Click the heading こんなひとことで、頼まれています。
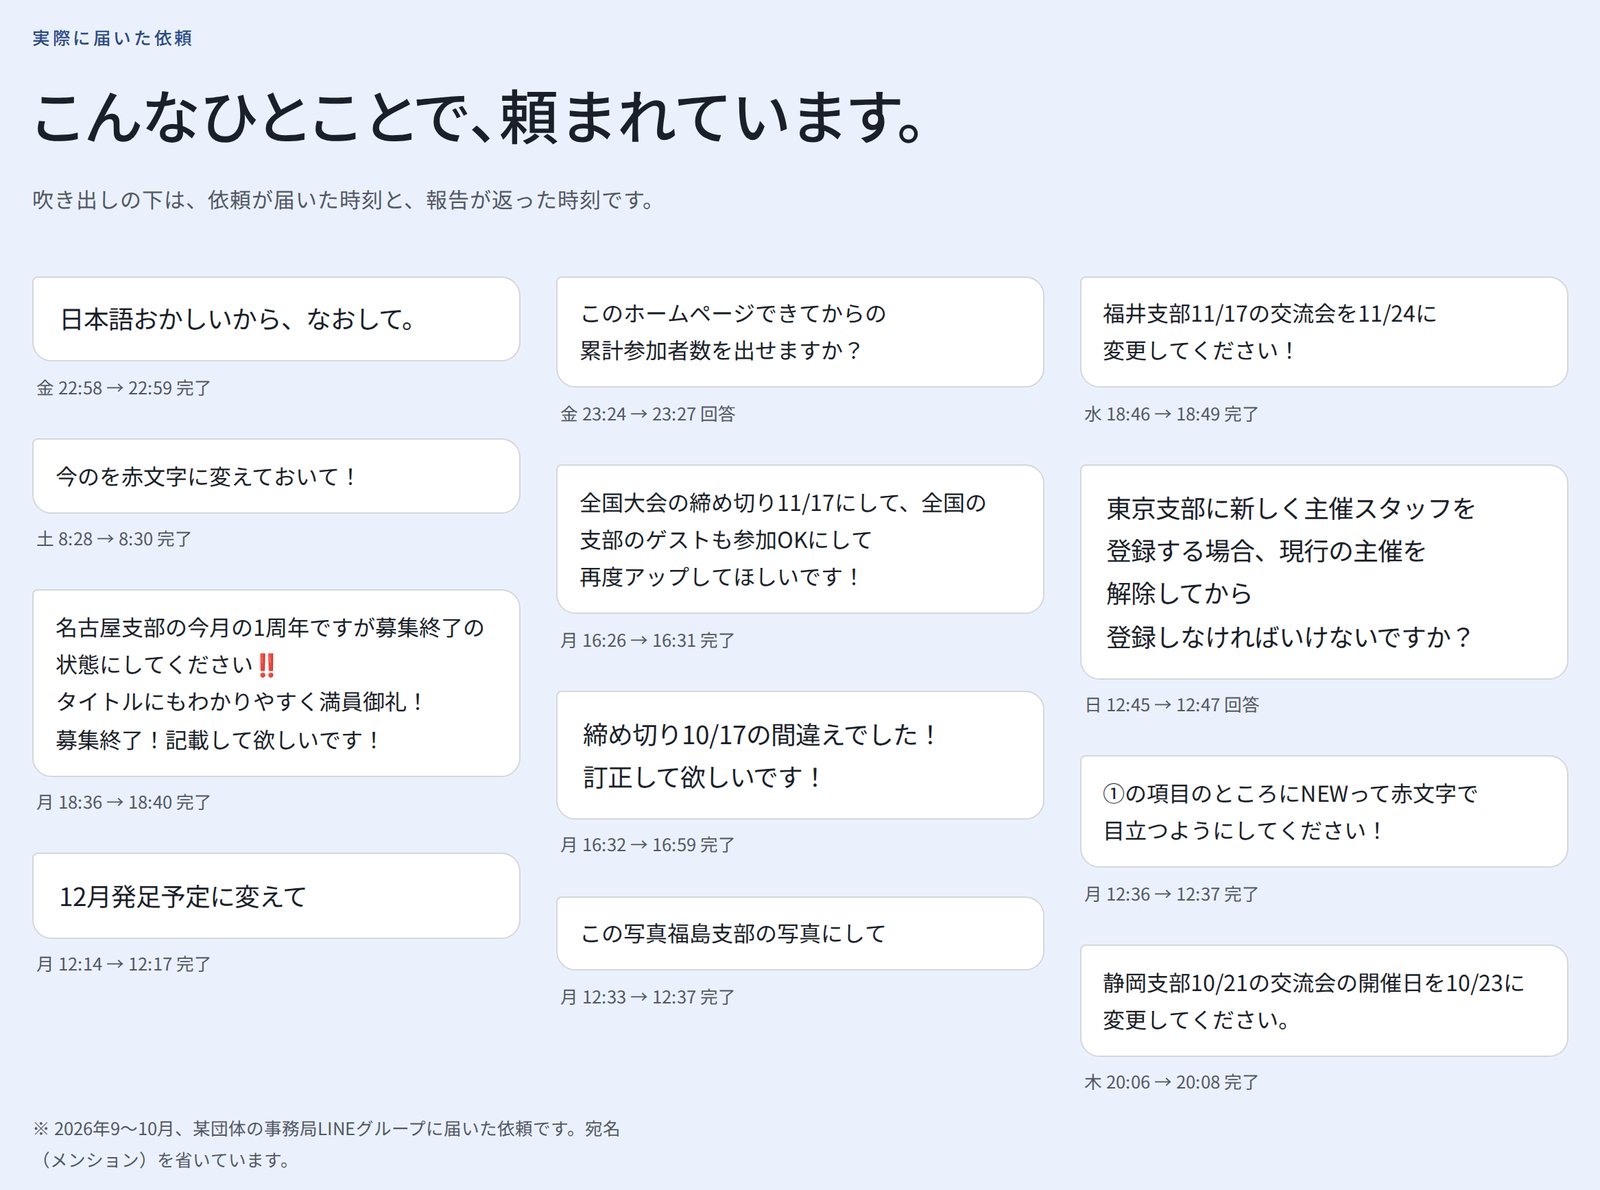1600x1190 pixels. coord(480,118)
